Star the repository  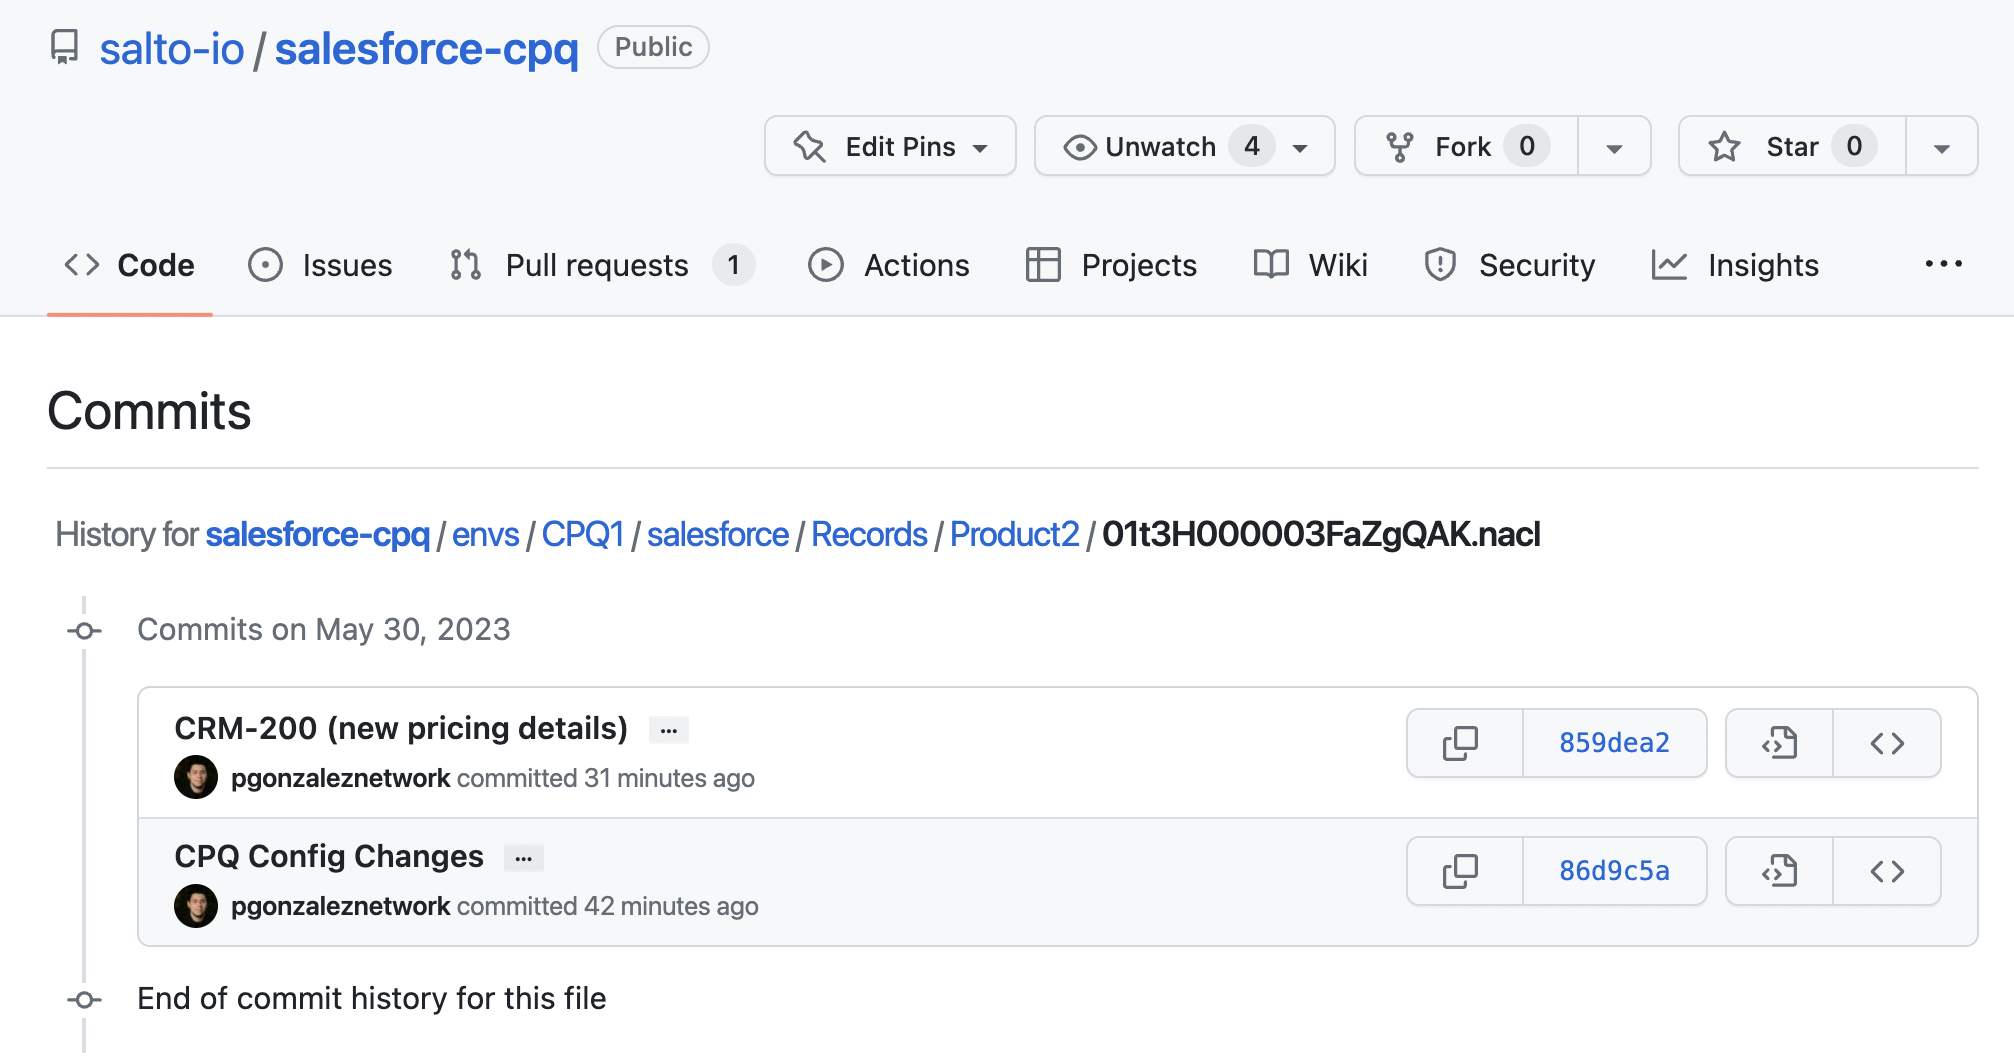point(1792,146)
